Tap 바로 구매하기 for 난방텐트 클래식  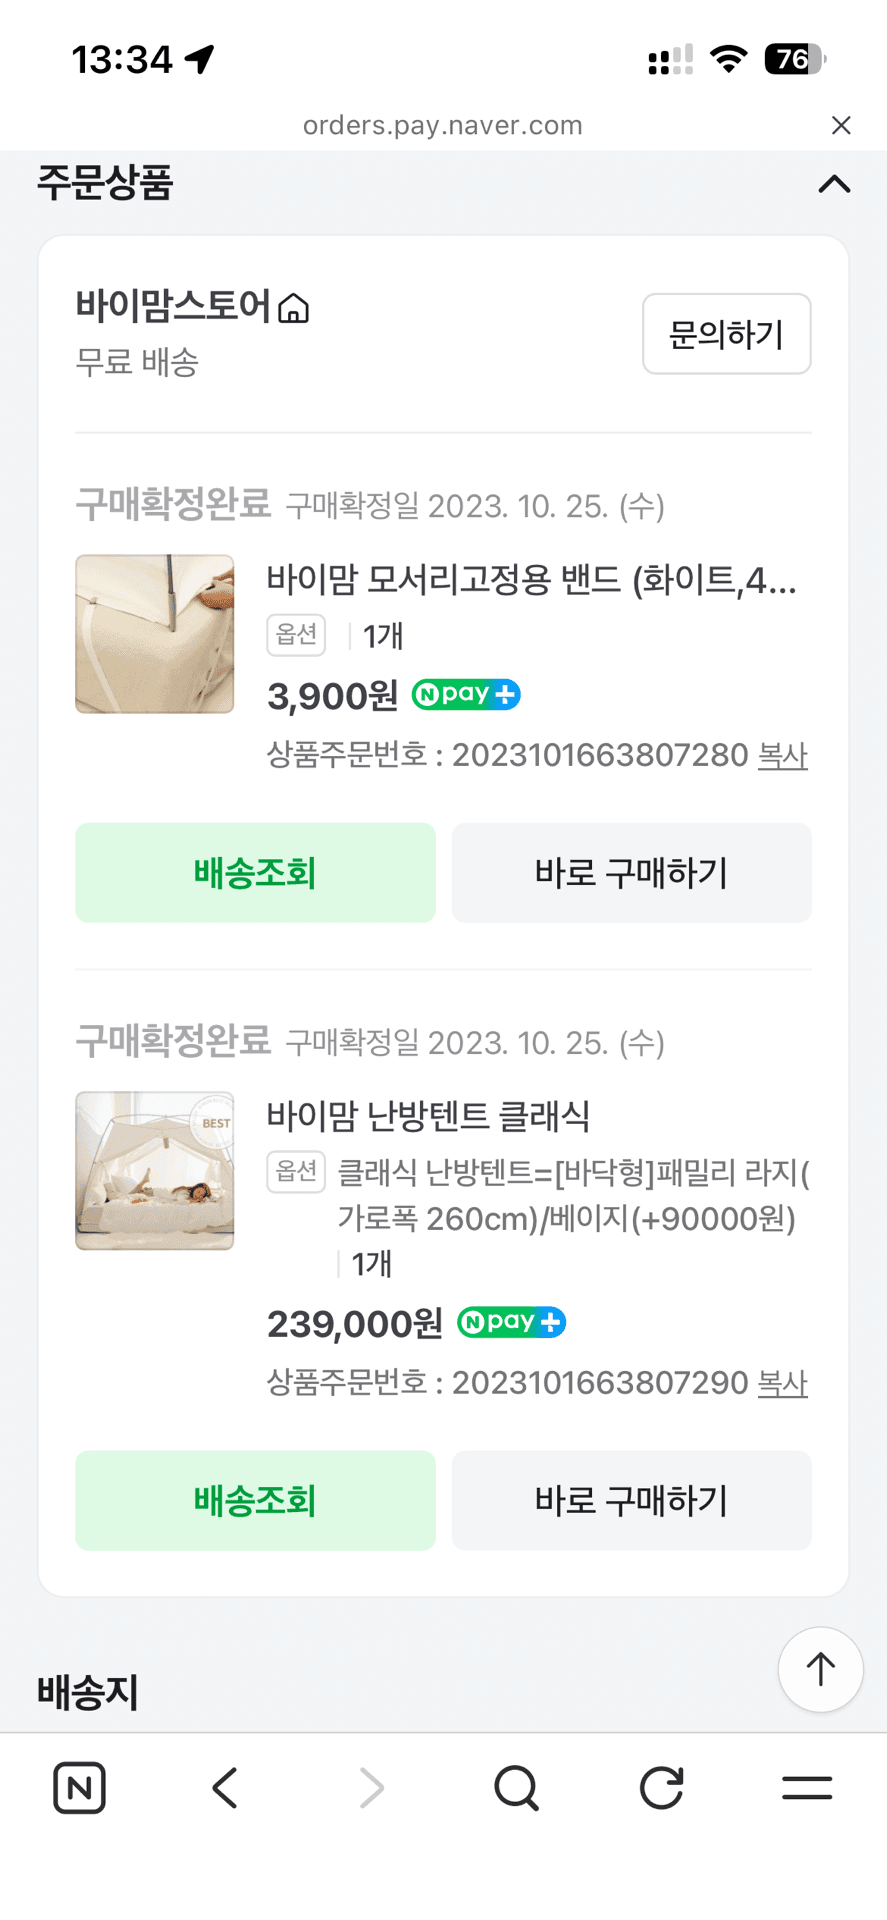(x=631, y=1500)
